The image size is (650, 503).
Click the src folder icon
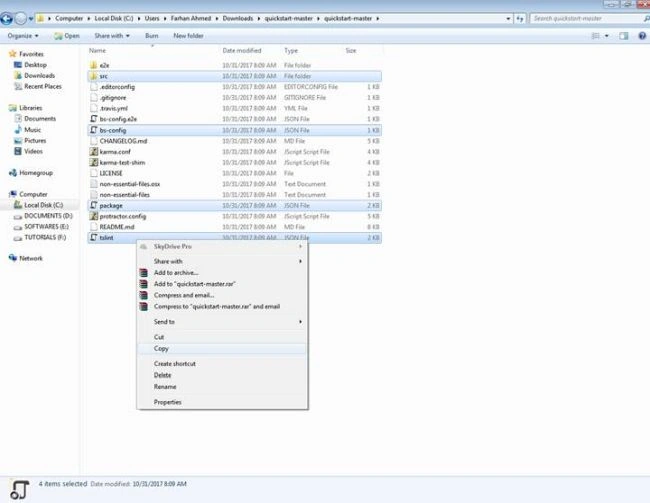94,76
